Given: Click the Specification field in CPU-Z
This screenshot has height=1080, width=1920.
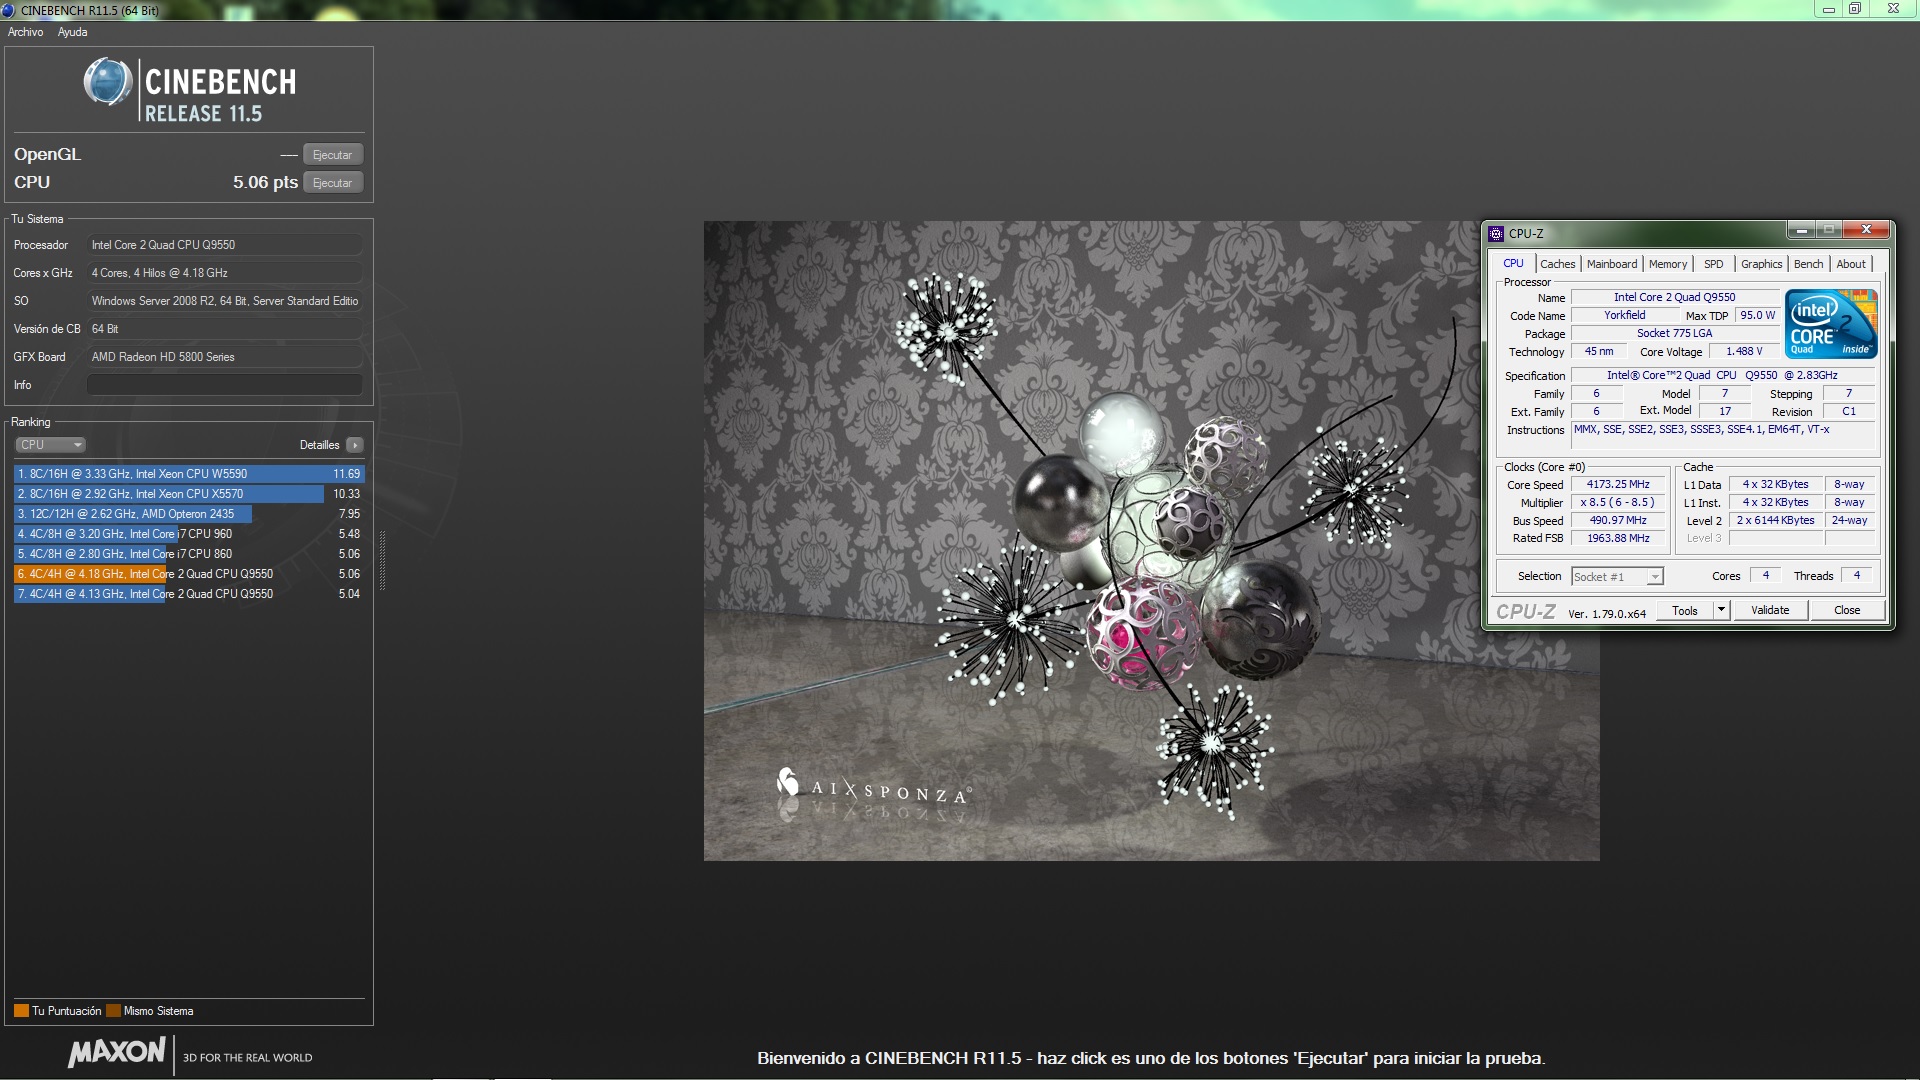Looking at the screenshot, I should click(x=1722, y=376).
